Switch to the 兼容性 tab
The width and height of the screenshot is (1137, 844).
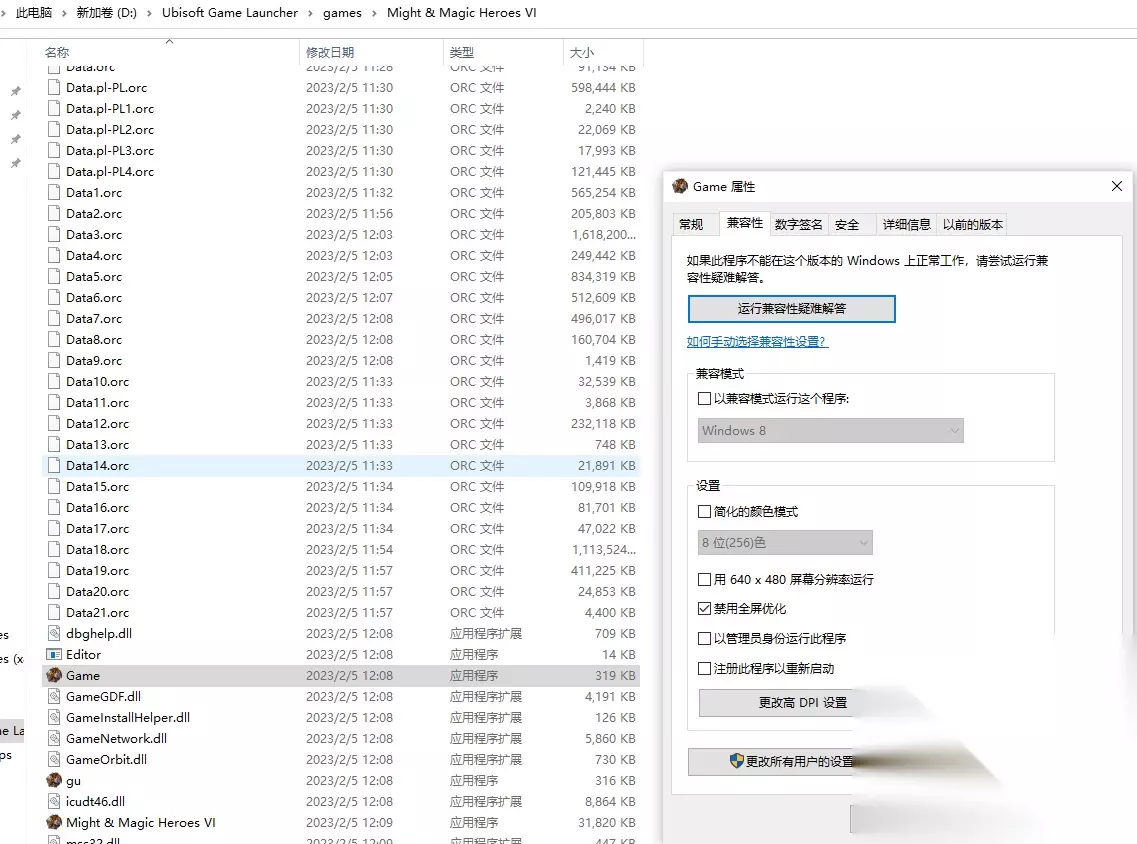745,223
